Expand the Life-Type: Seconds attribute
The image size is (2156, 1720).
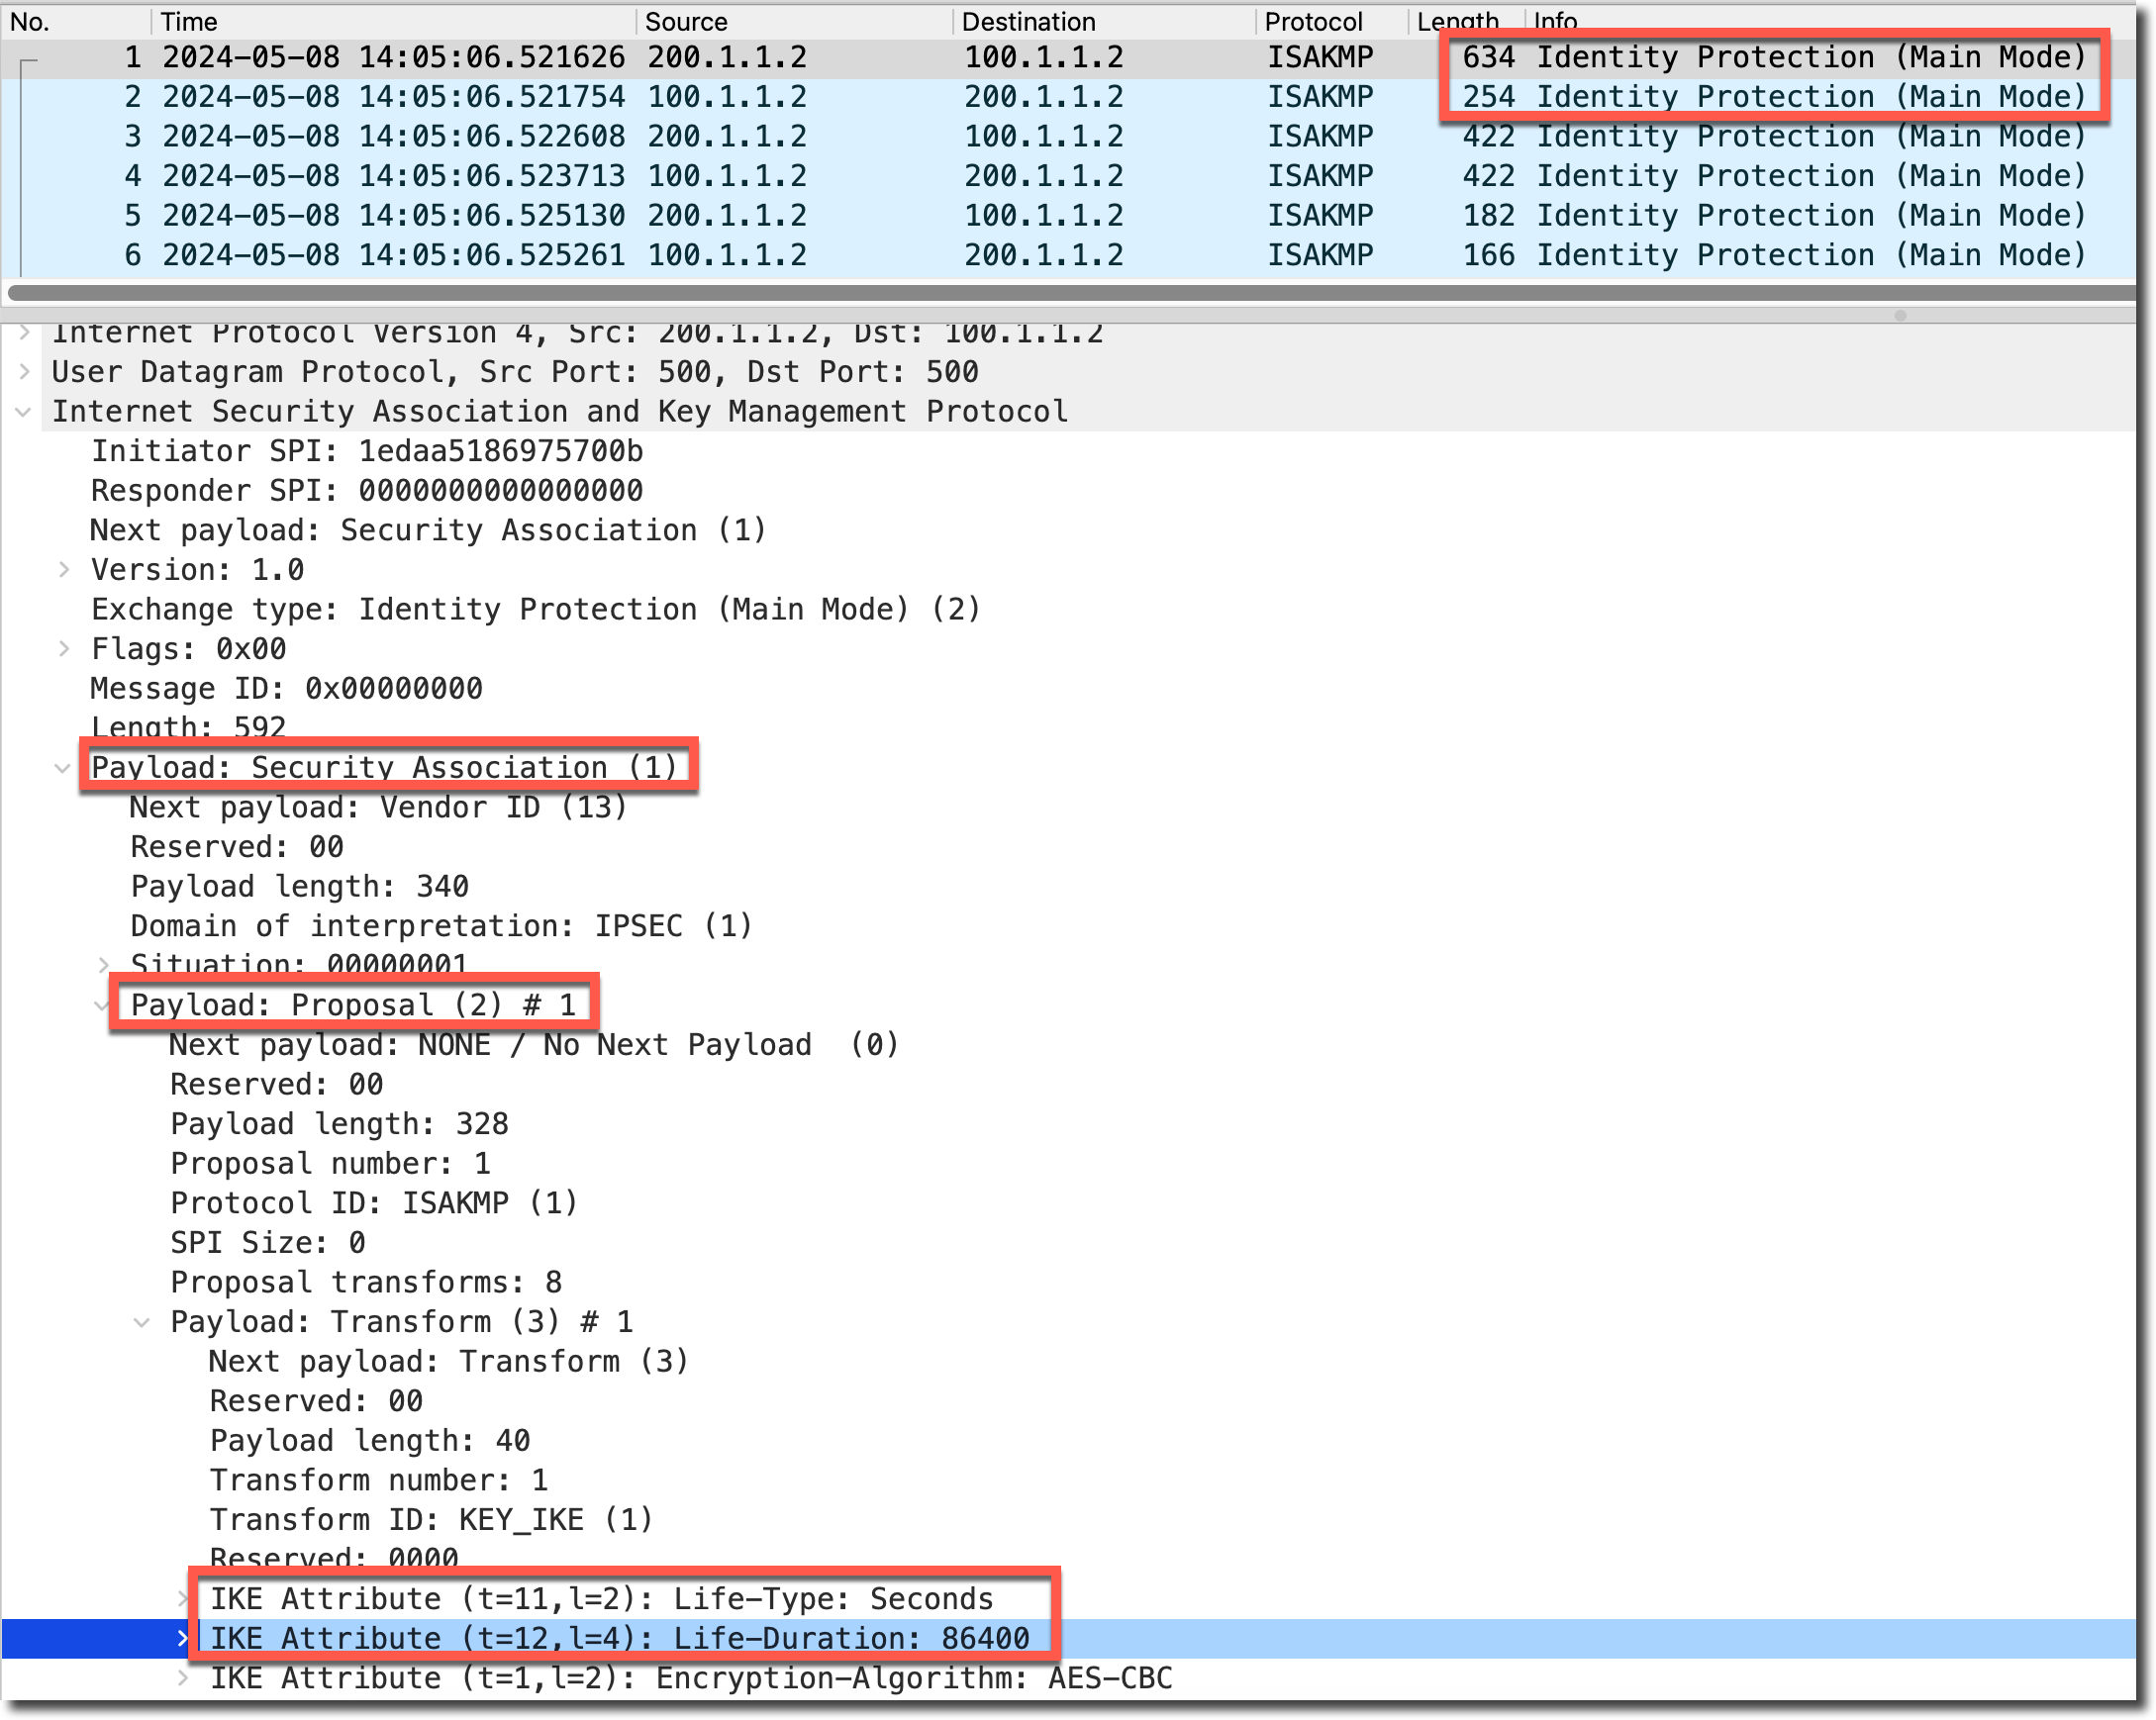coord(183,1599)
